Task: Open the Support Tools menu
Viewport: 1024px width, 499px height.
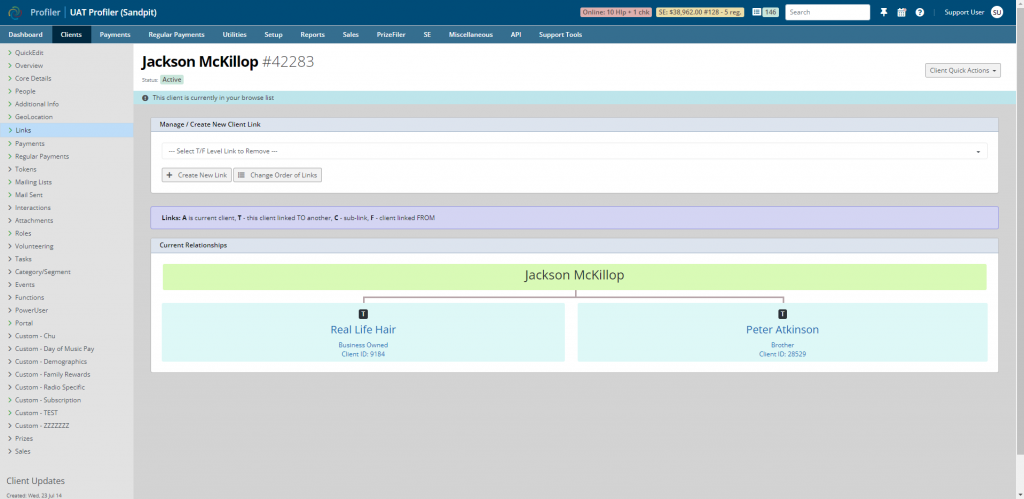Action: [560, 35]
